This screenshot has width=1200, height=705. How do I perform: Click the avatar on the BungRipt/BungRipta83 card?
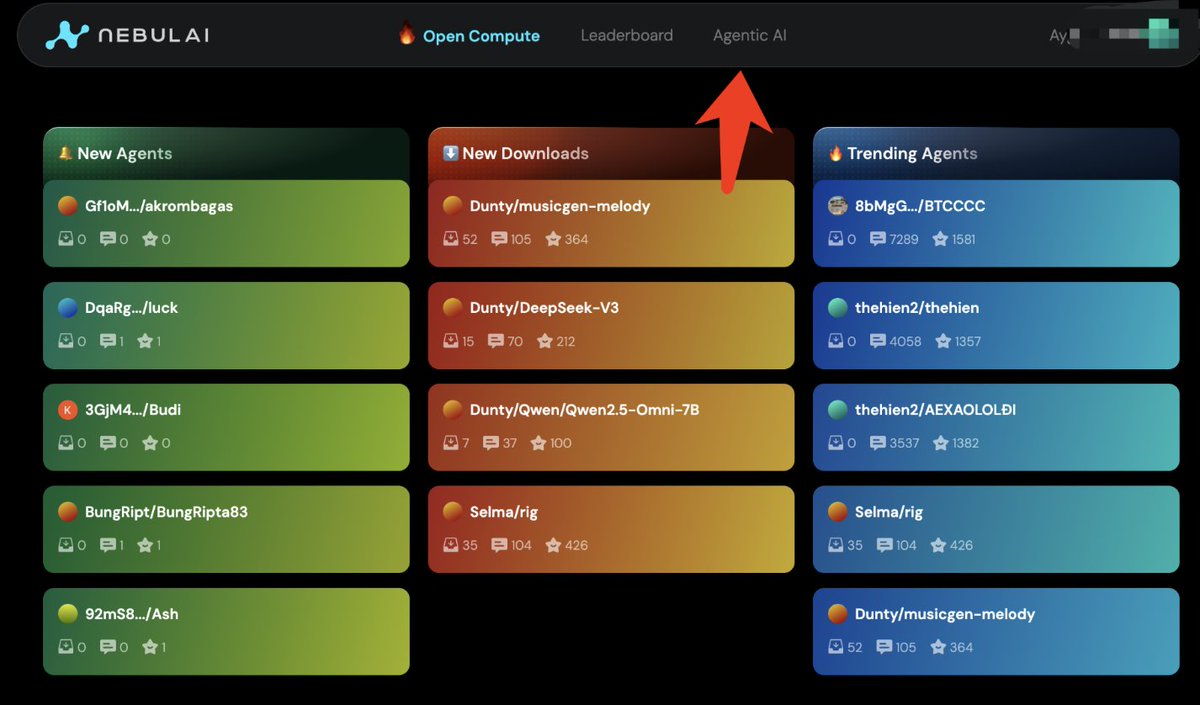point(68,512)
